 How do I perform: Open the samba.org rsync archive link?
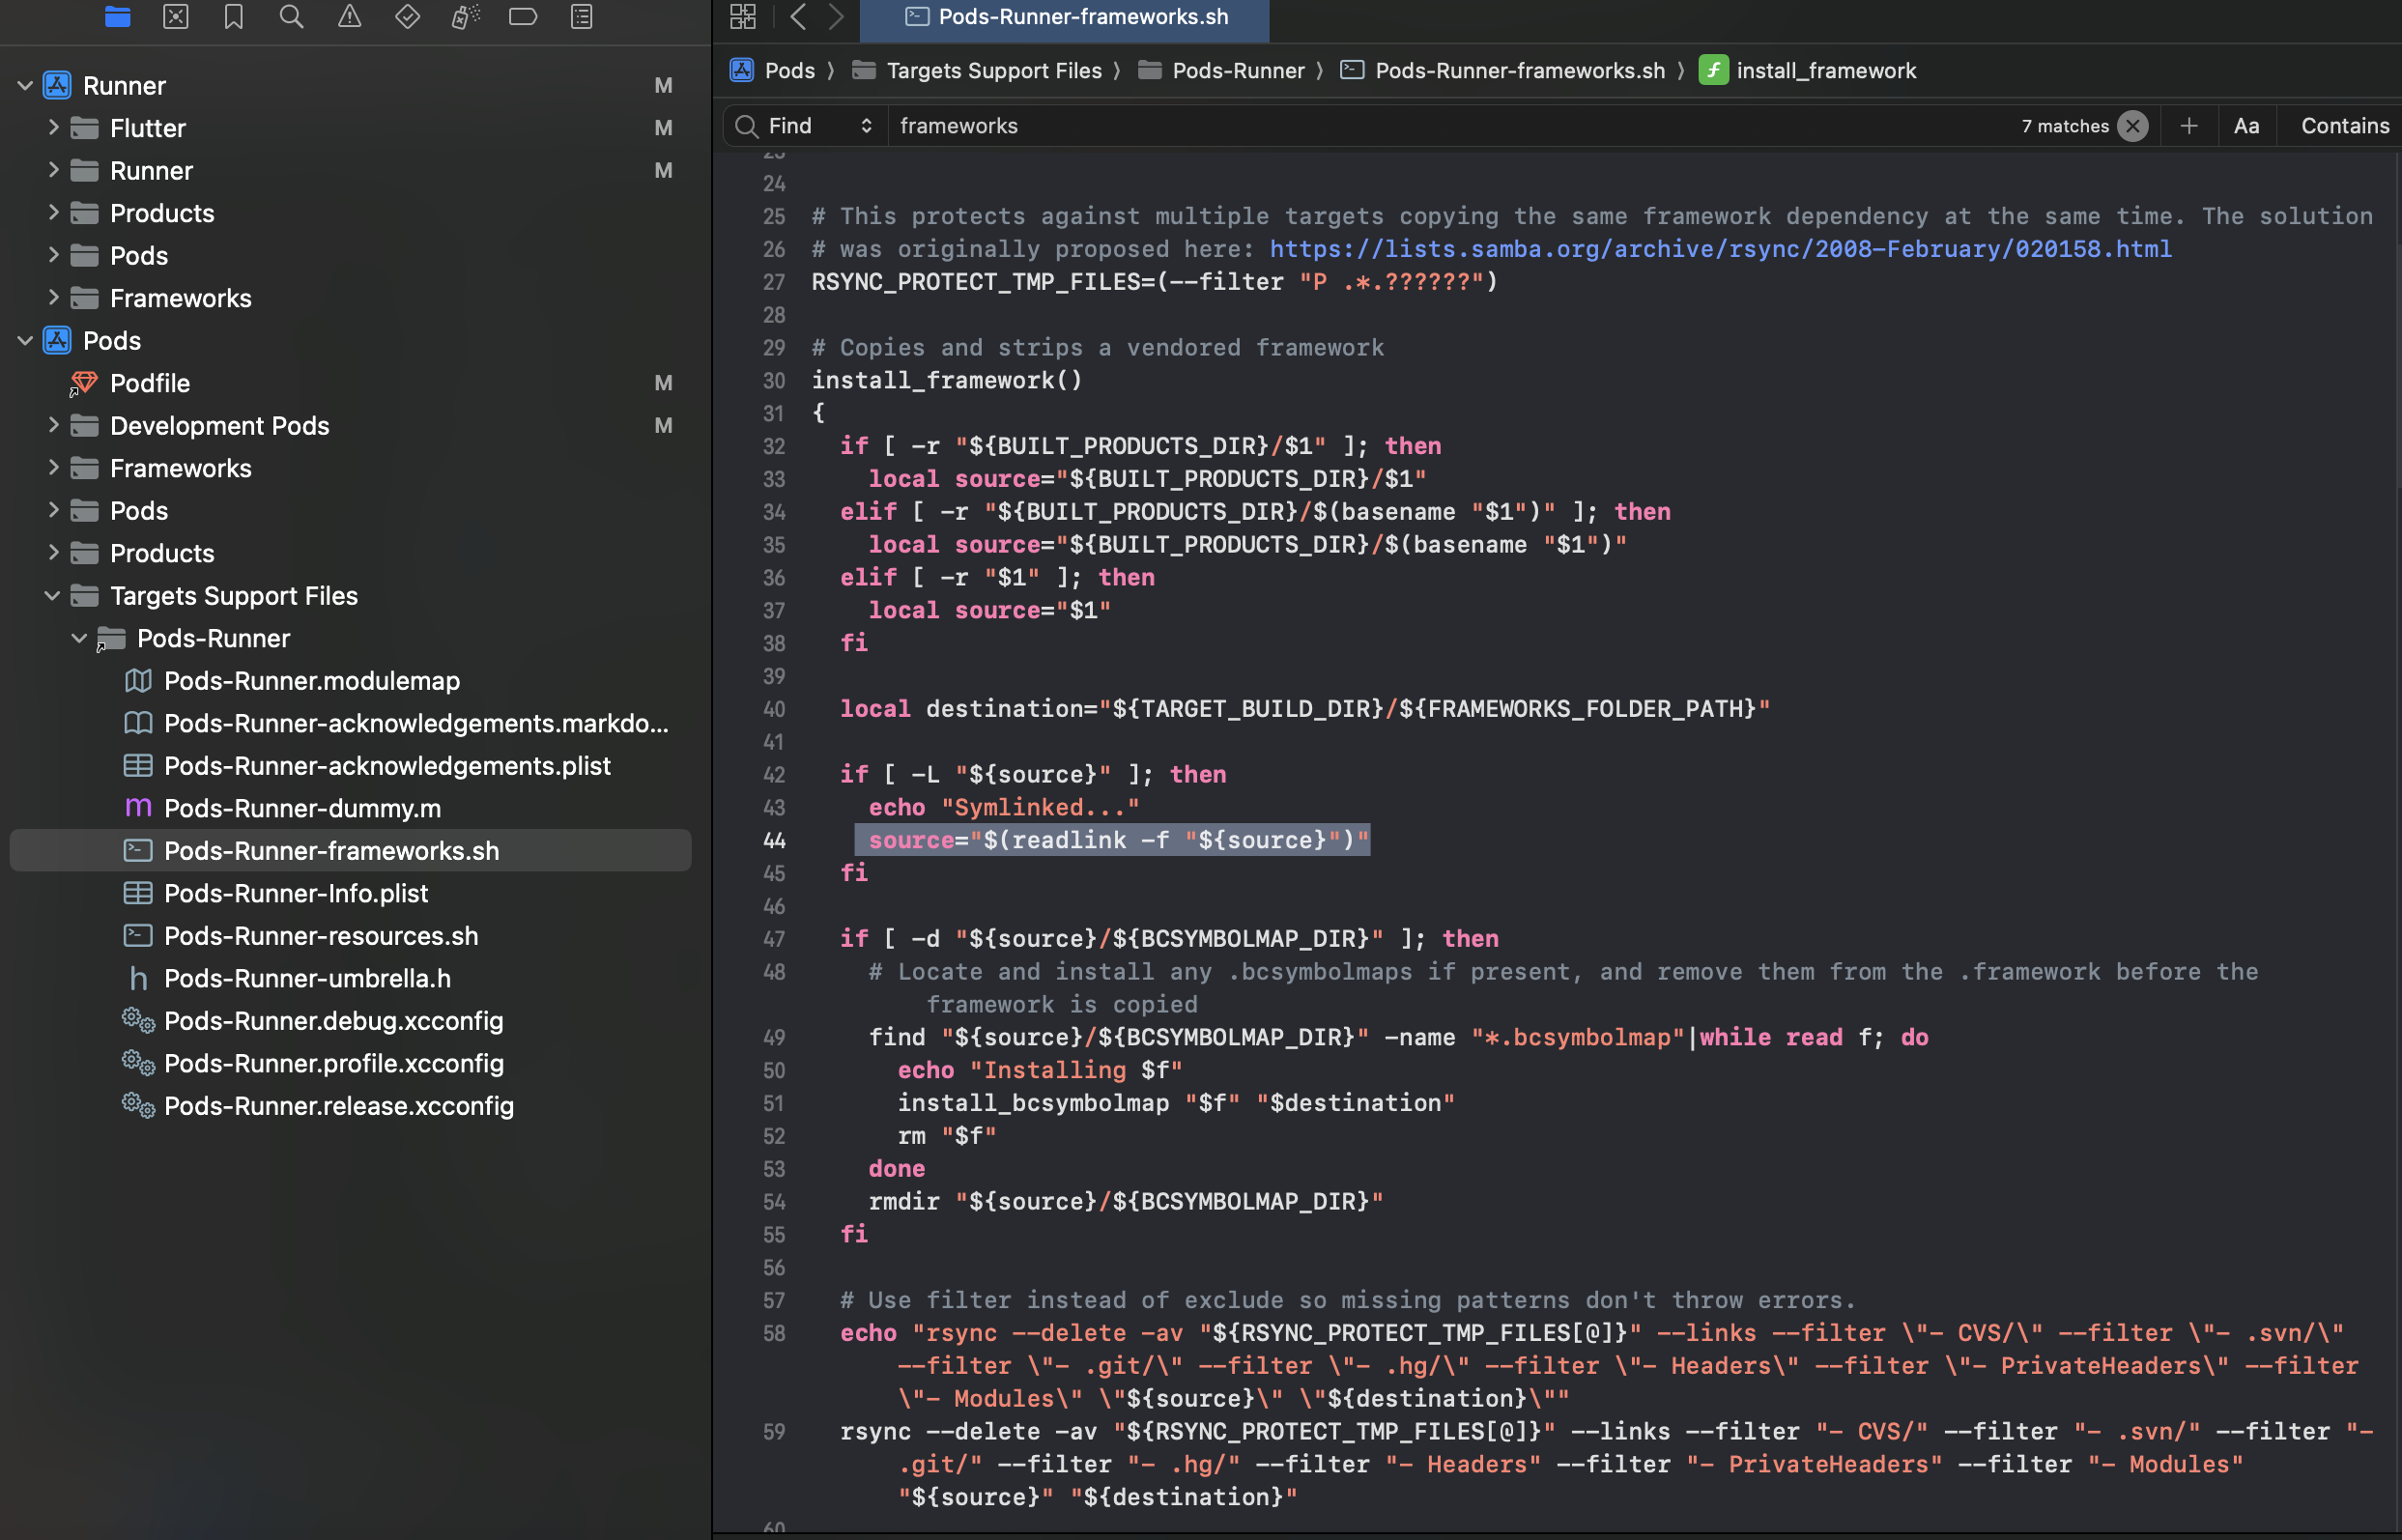[1720, 249]
